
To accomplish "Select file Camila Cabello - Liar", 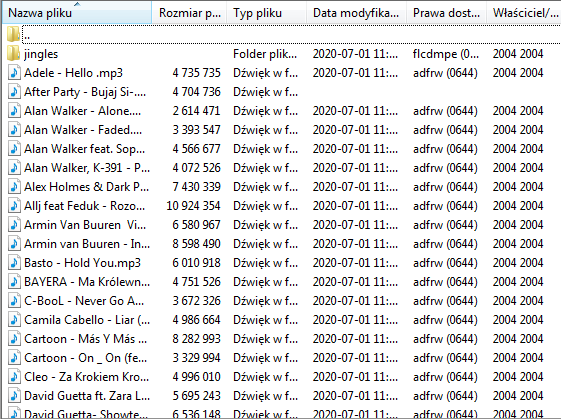I will 87,320.
